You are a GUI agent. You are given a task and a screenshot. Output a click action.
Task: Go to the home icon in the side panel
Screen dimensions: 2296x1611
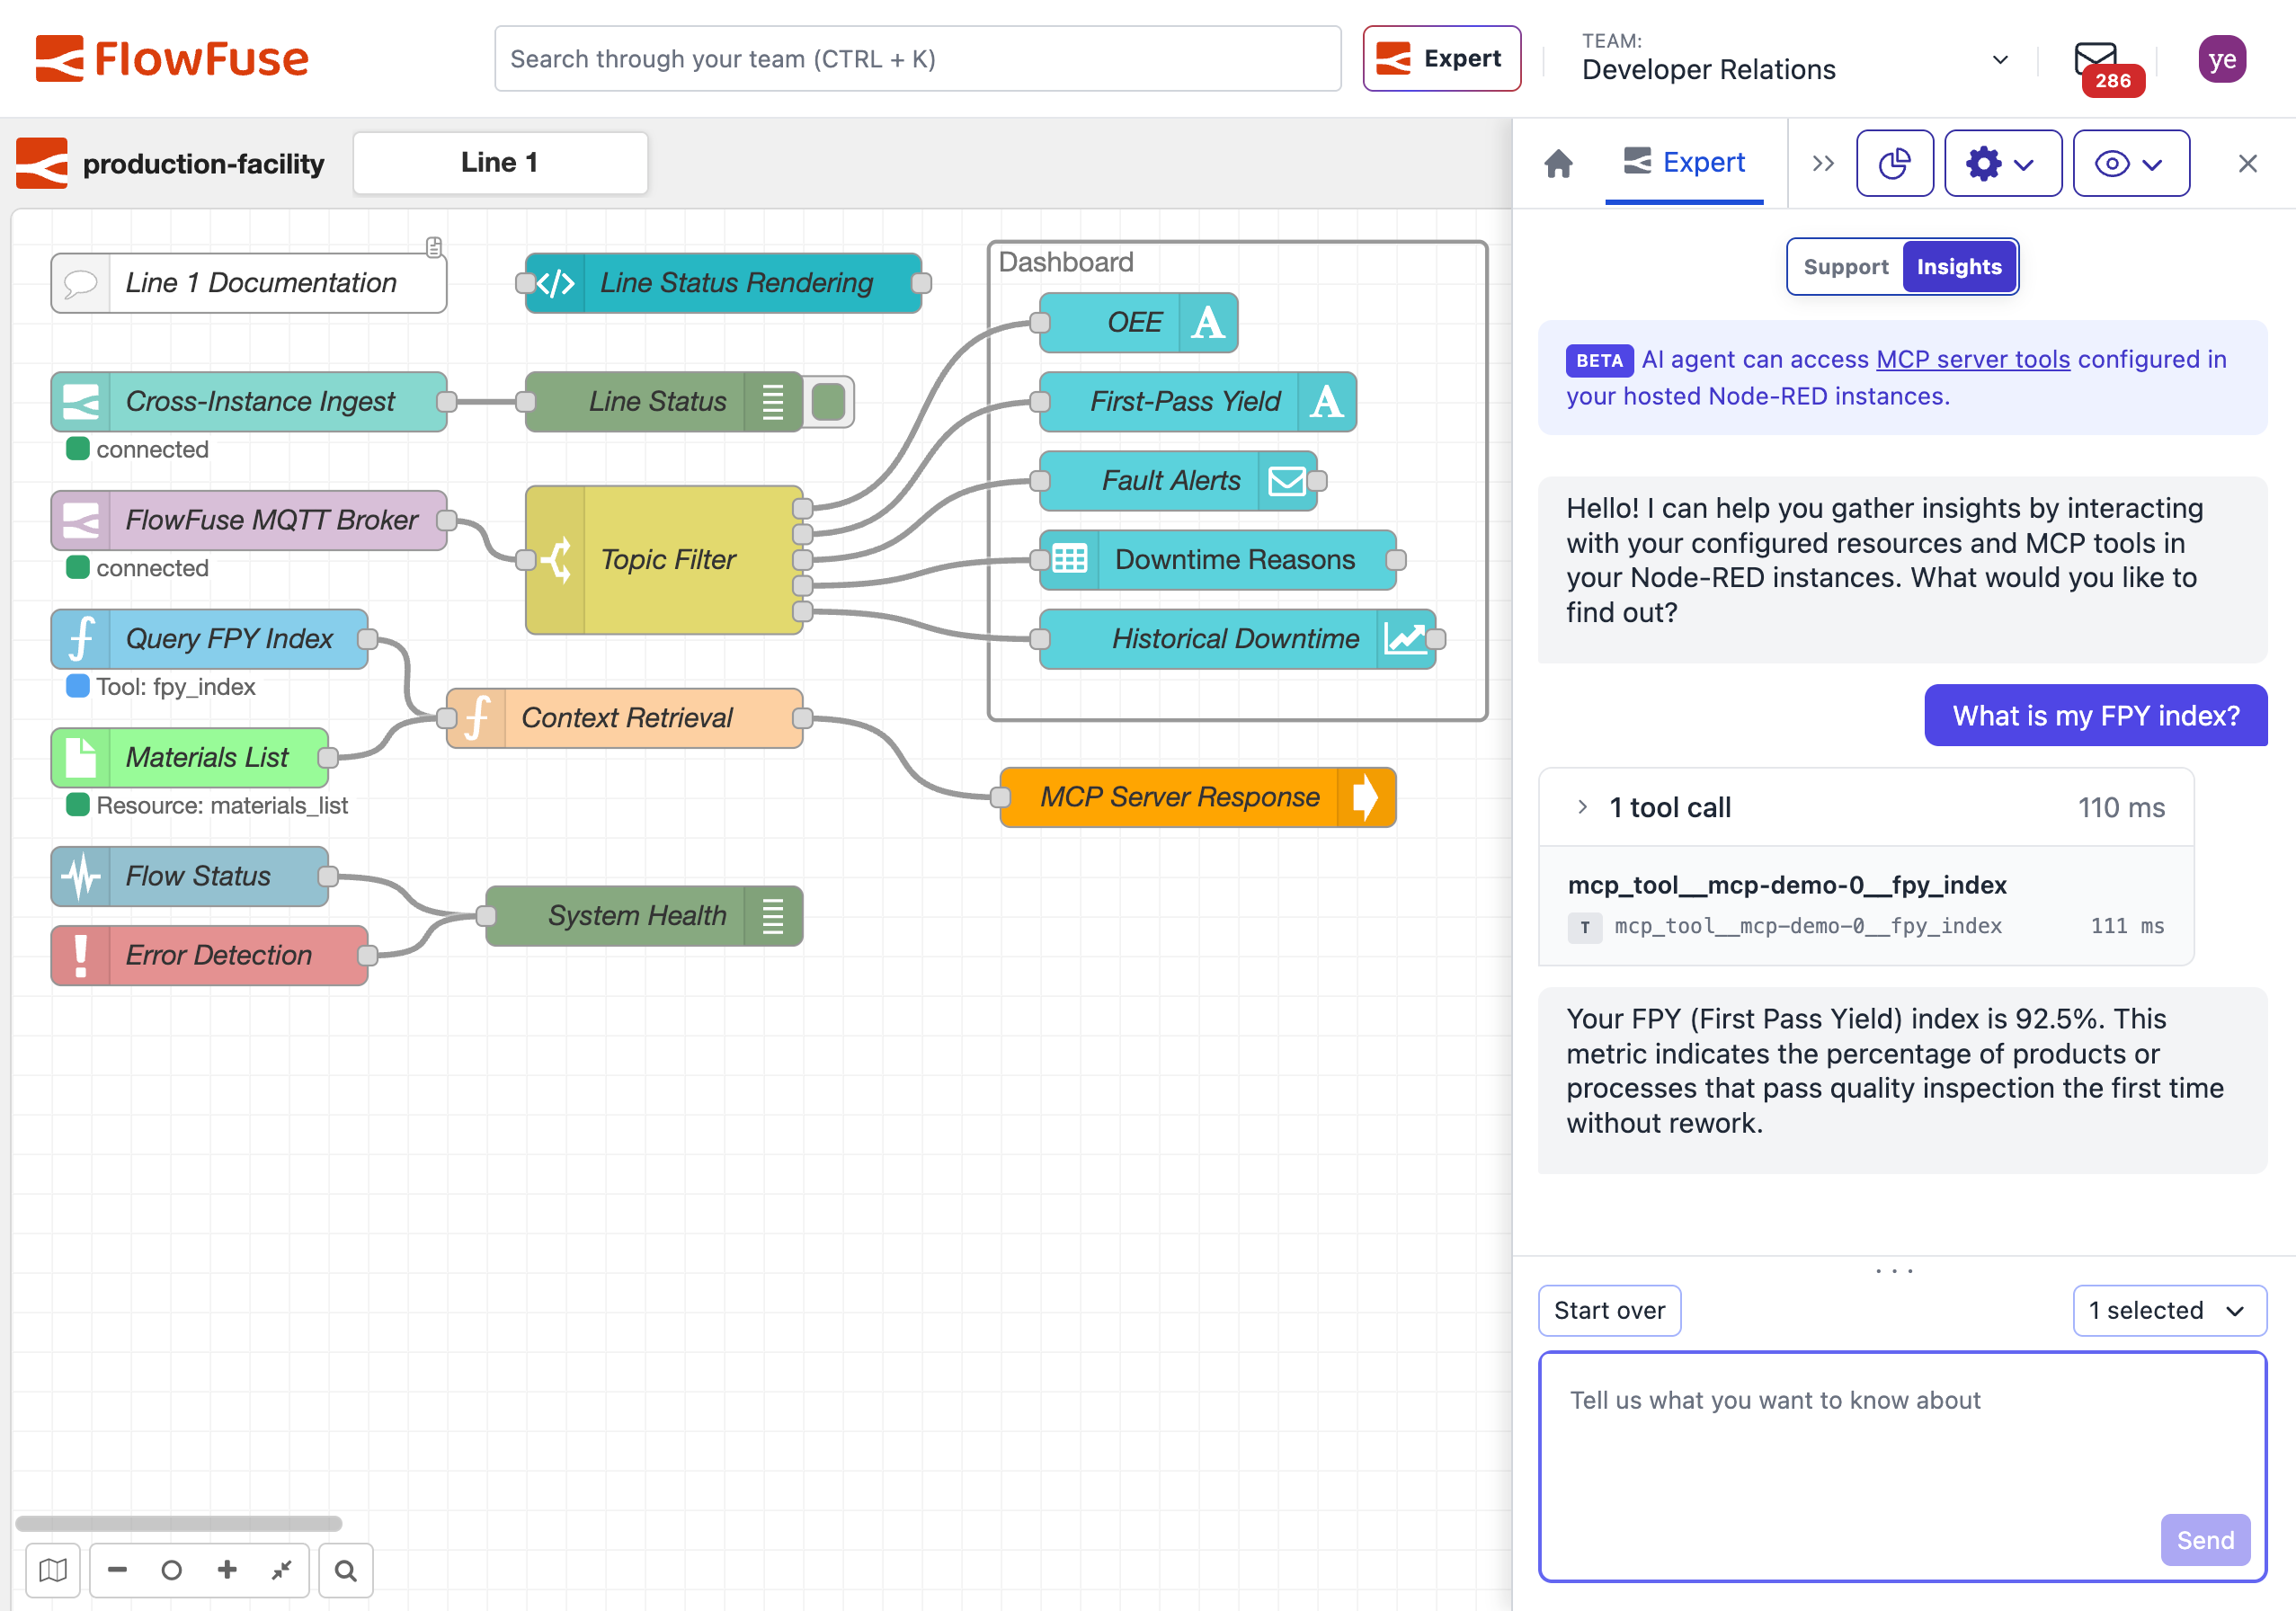[x=1558, y=163]
